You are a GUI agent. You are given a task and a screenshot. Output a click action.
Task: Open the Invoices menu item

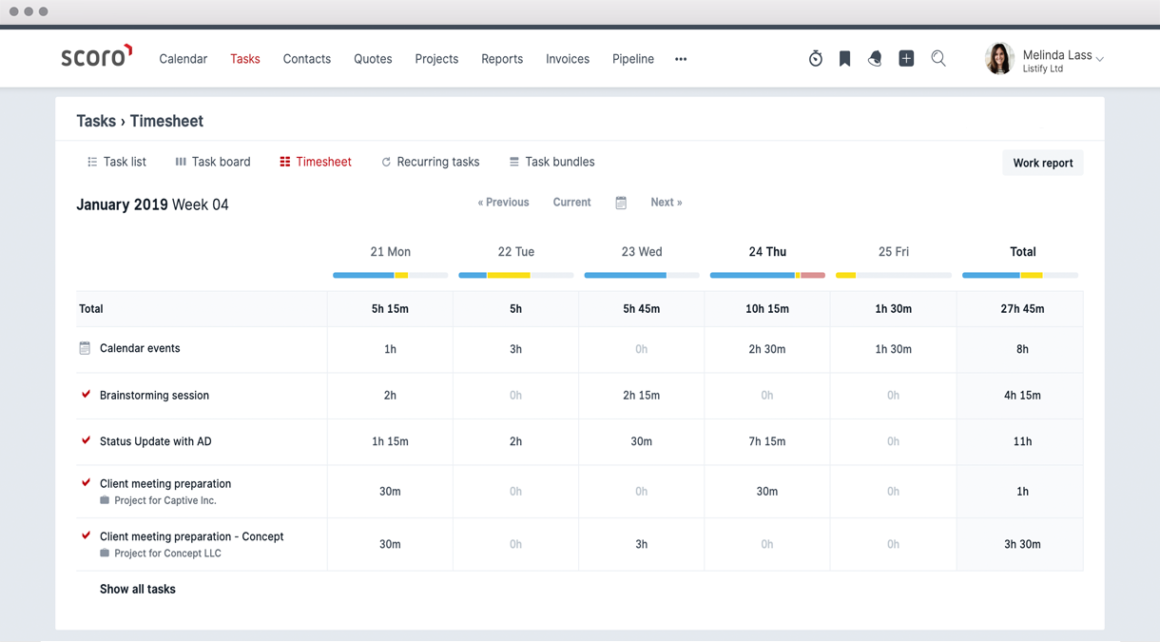click(567, 59)
